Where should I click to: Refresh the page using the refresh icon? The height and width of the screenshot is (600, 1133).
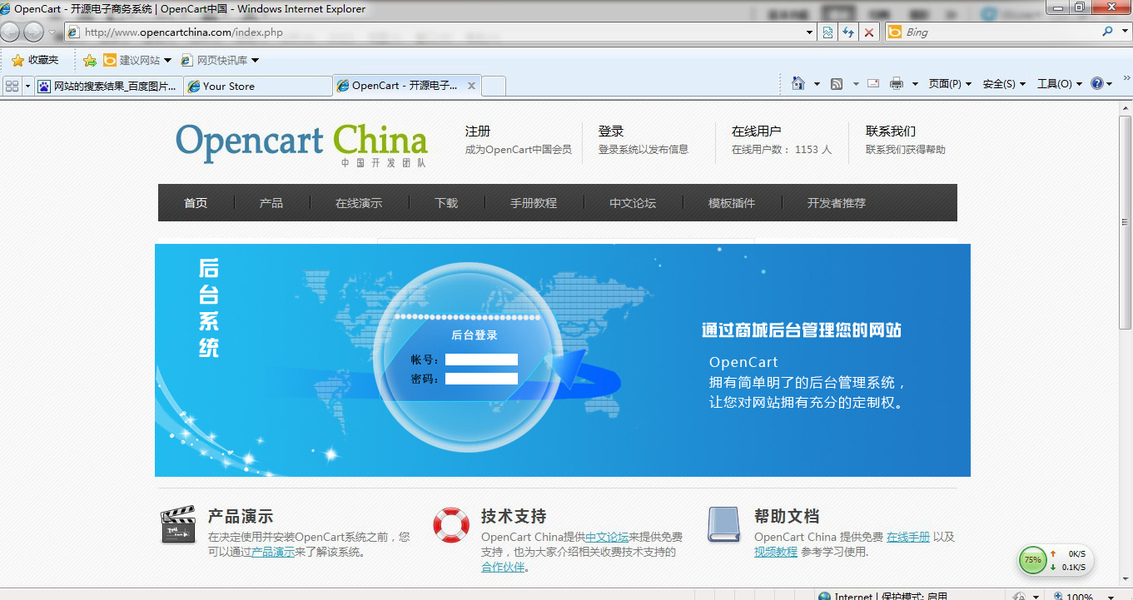pyautogui.click(x=848, y=32)
